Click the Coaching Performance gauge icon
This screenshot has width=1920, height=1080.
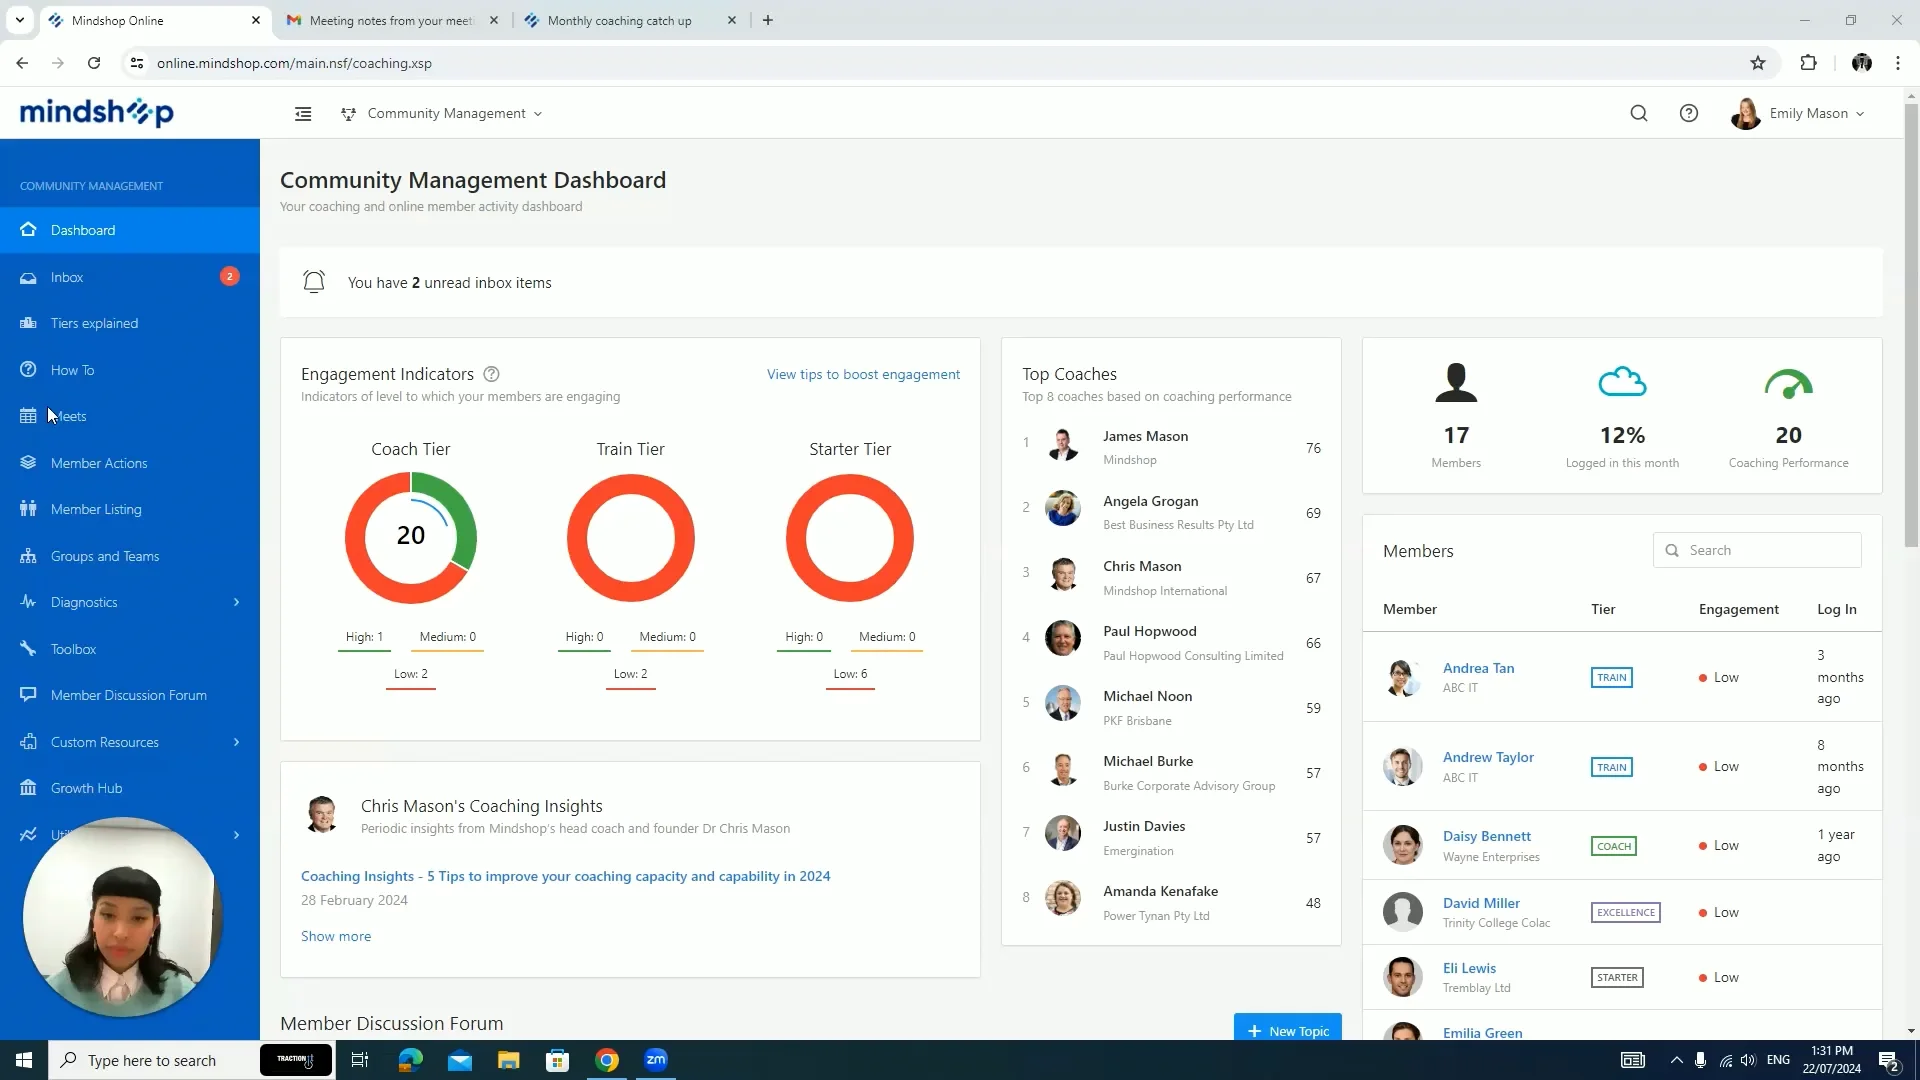1788,384
